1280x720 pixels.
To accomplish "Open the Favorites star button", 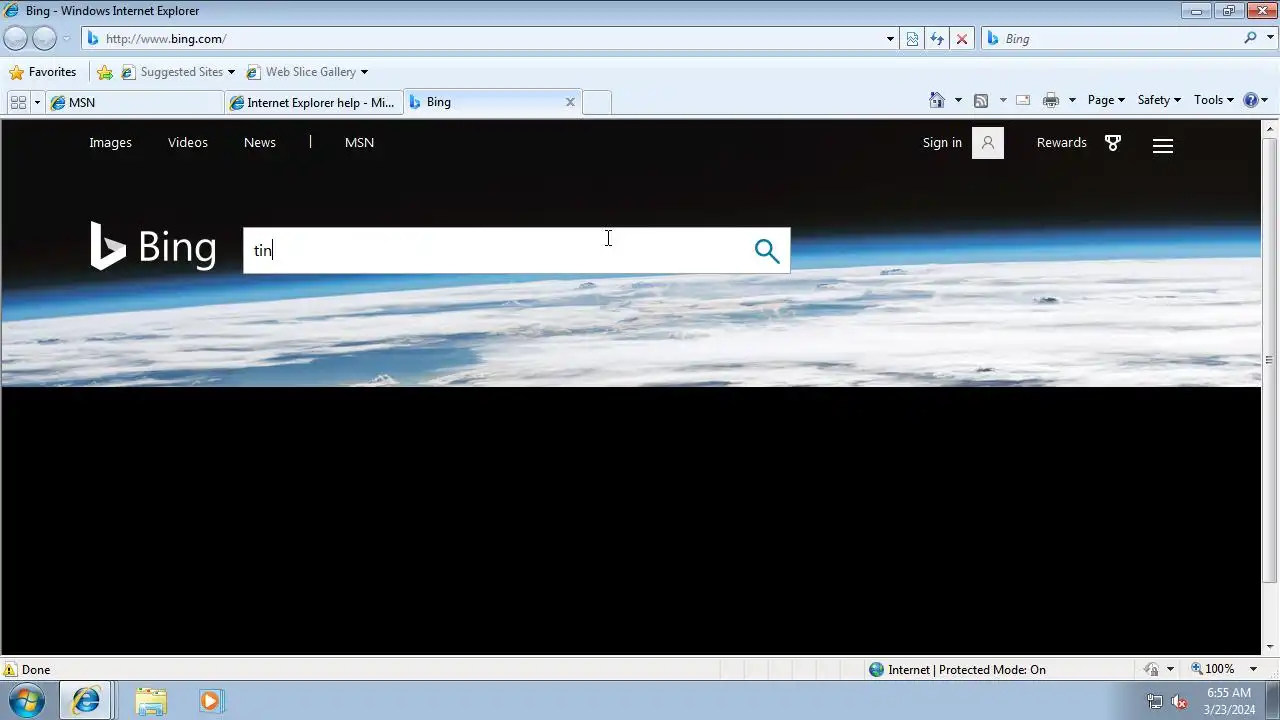I will coord(42,72).
